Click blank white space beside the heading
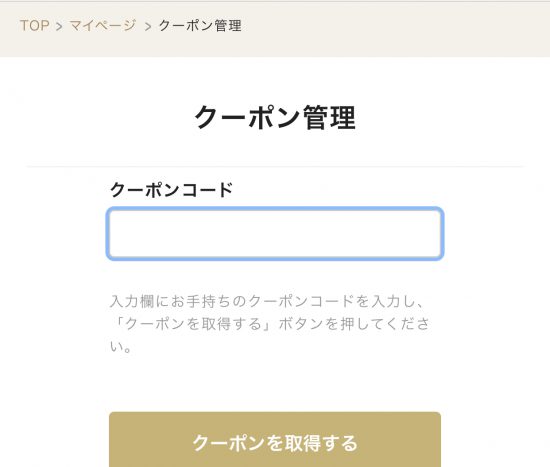550x467 pixels. click(449, 117)
